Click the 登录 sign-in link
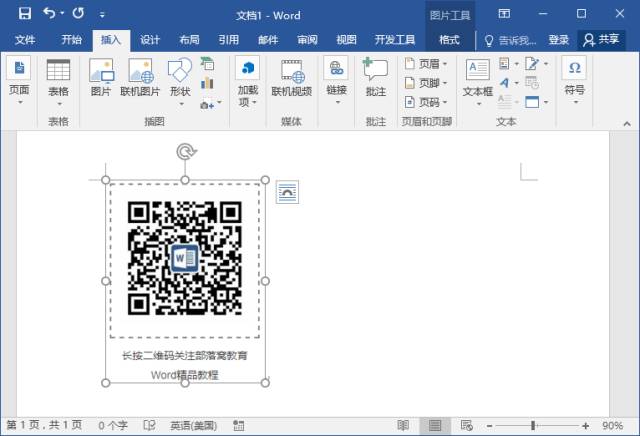640x436 pixels. coord(559,40)
